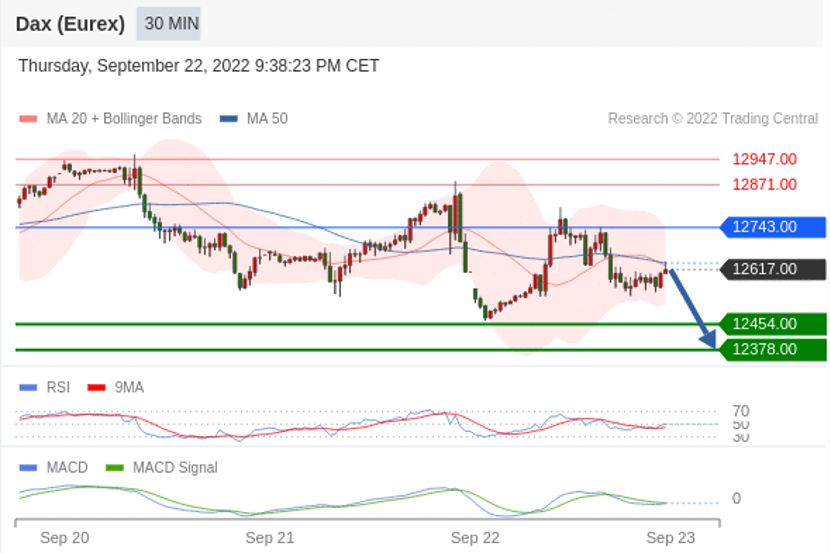Screen dimensions: 830x553
Task: Select the 30 MIN timeframe badge
Action: (168, 24)
